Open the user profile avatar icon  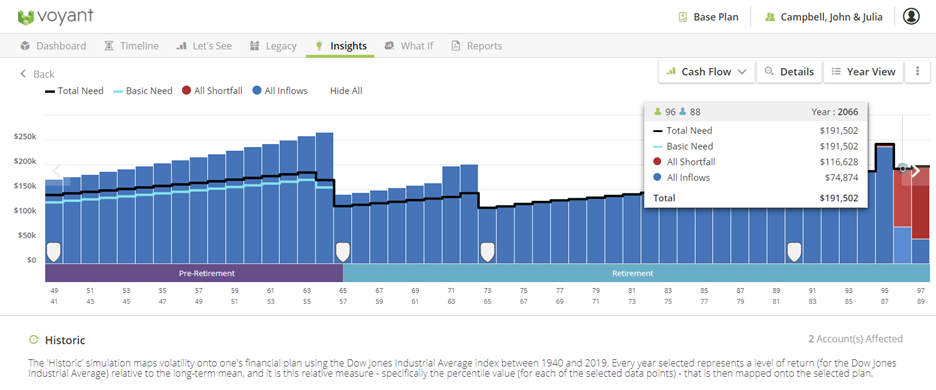click(x=911, y=17)
